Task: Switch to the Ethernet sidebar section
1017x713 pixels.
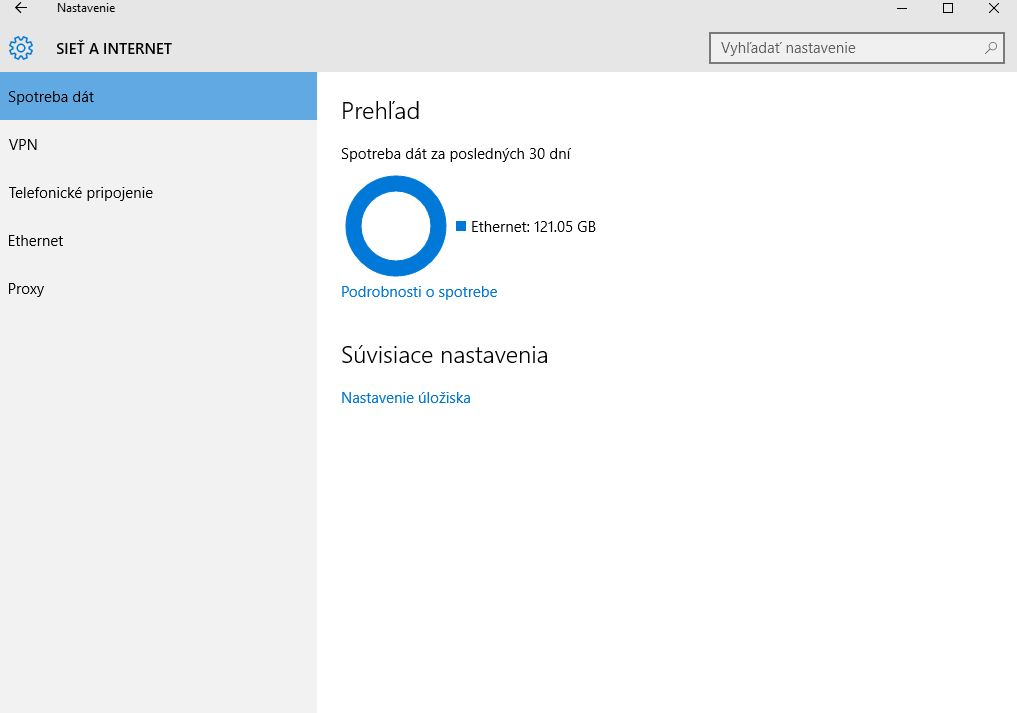Action: 36,241
